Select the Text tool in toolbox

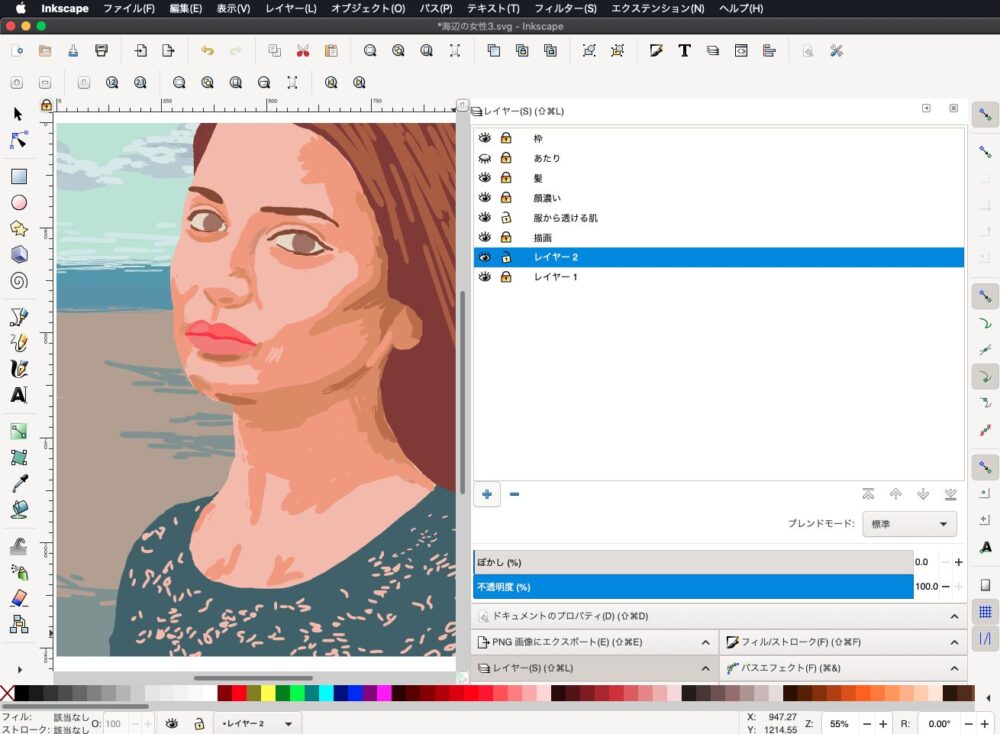(18, 395)
